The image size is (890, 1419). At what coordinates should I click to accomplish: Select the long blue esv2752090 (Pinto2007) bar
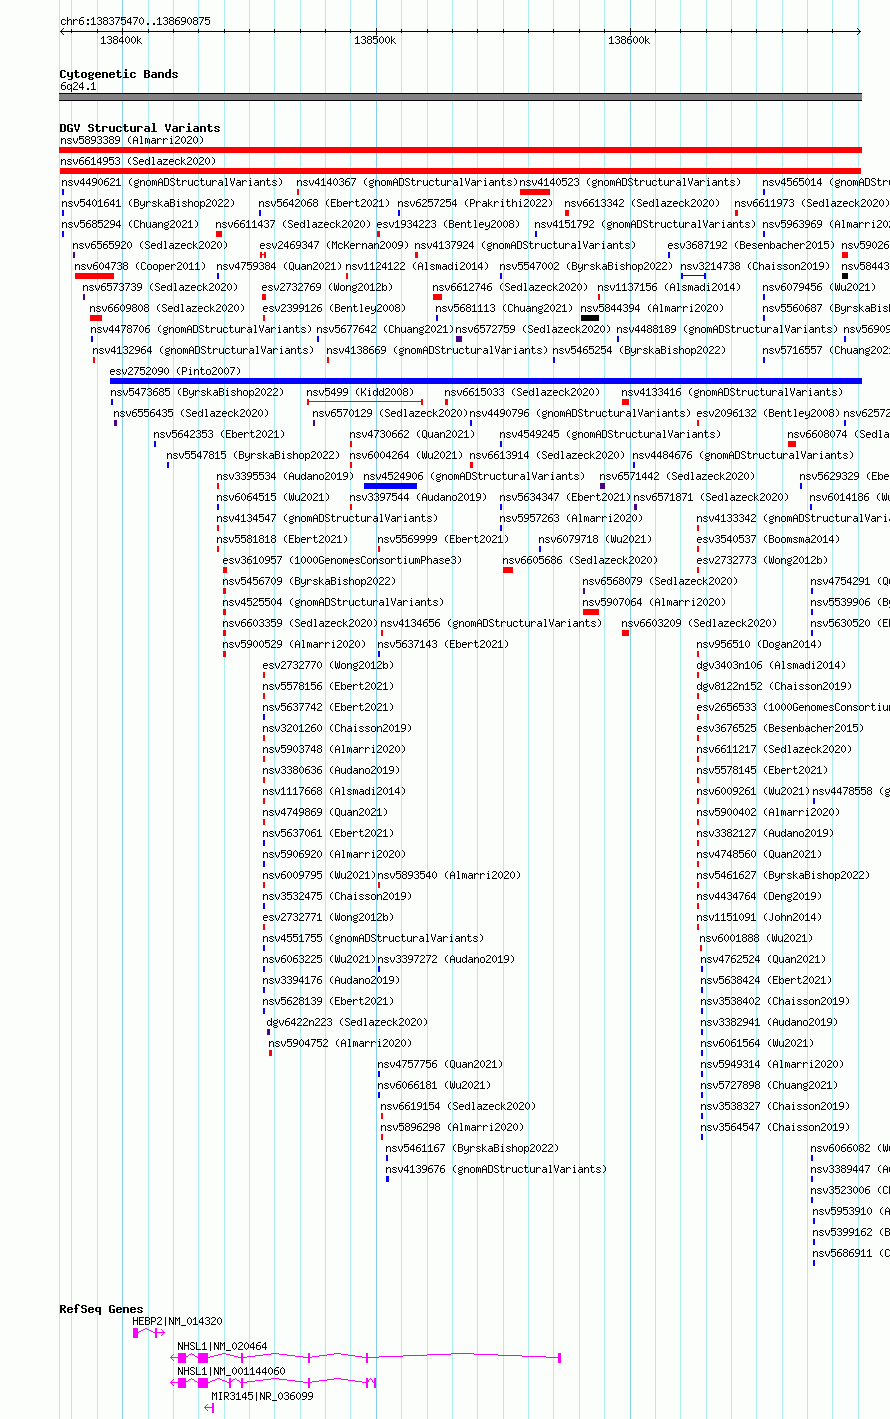[x=485, y=381]
